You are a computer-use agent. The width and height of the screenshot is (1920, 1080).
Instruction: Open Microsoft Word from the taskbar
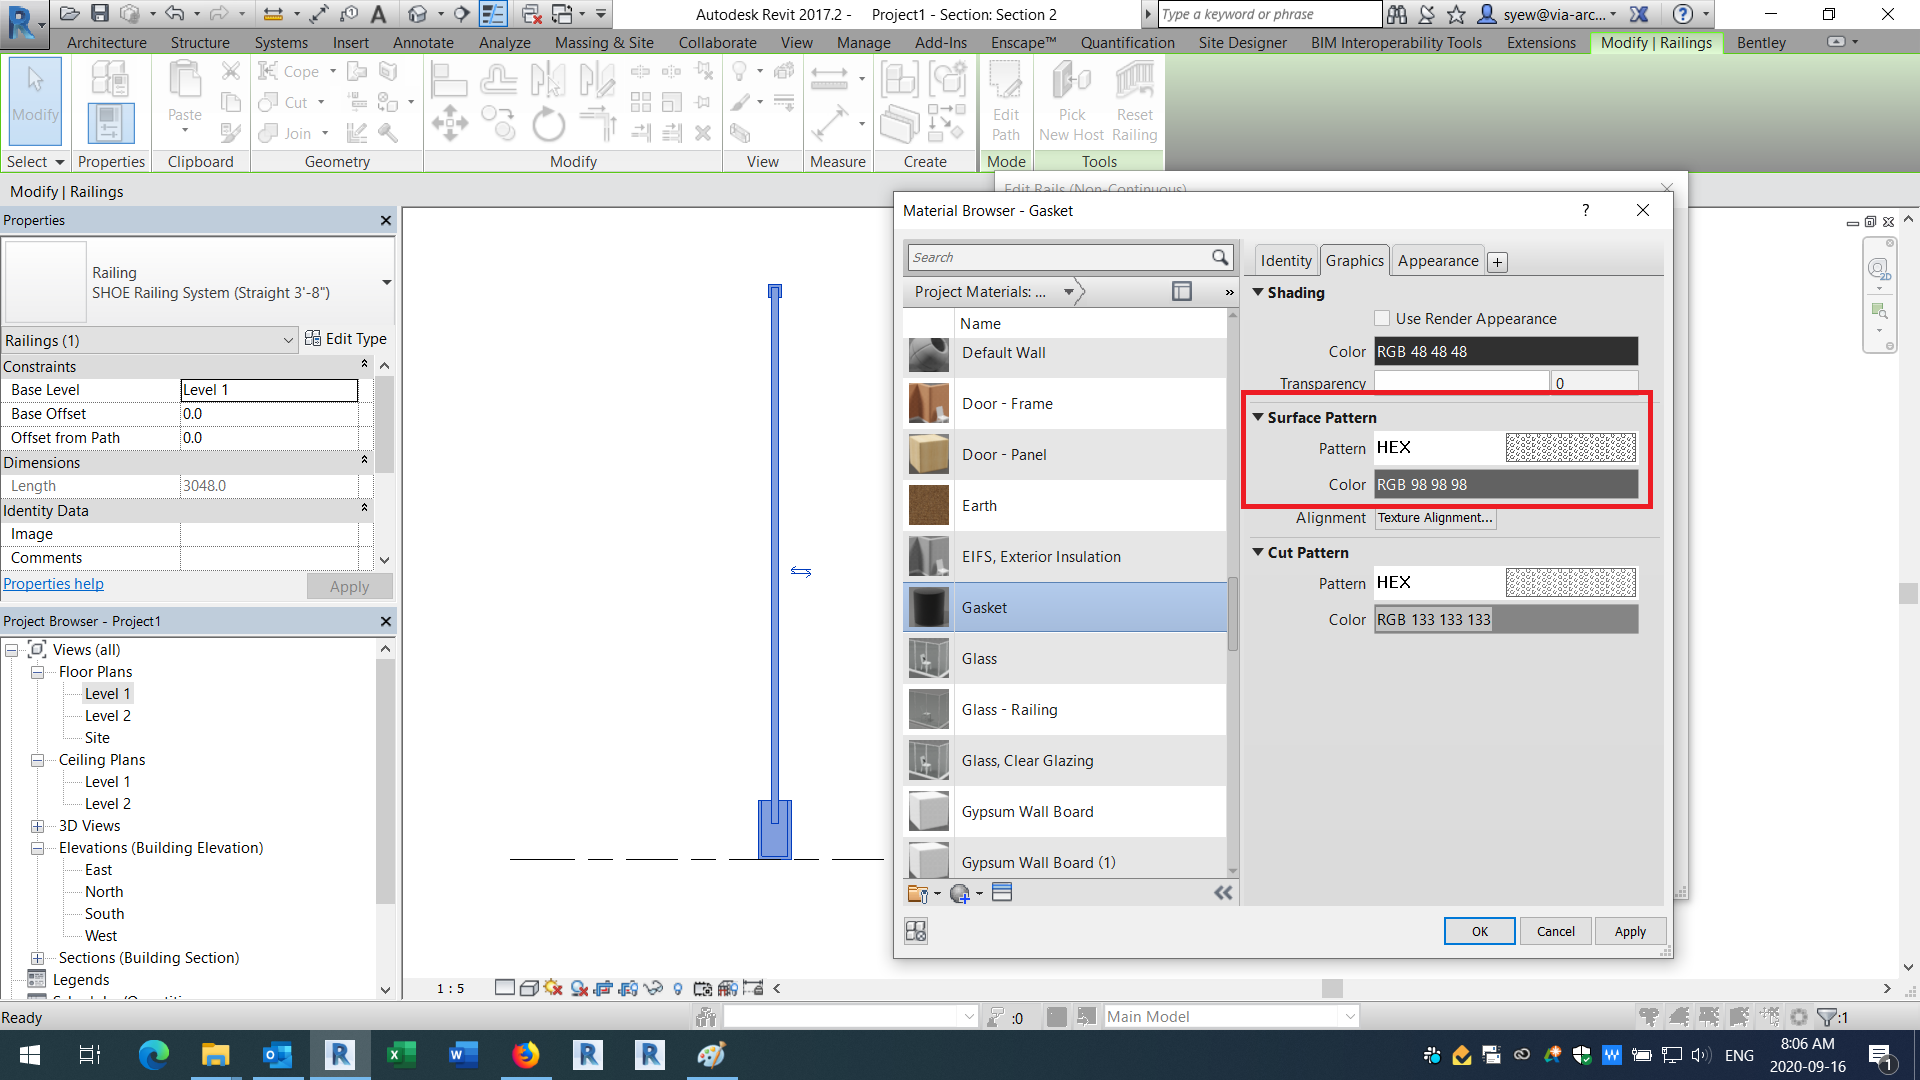(x=463, y=1055)
